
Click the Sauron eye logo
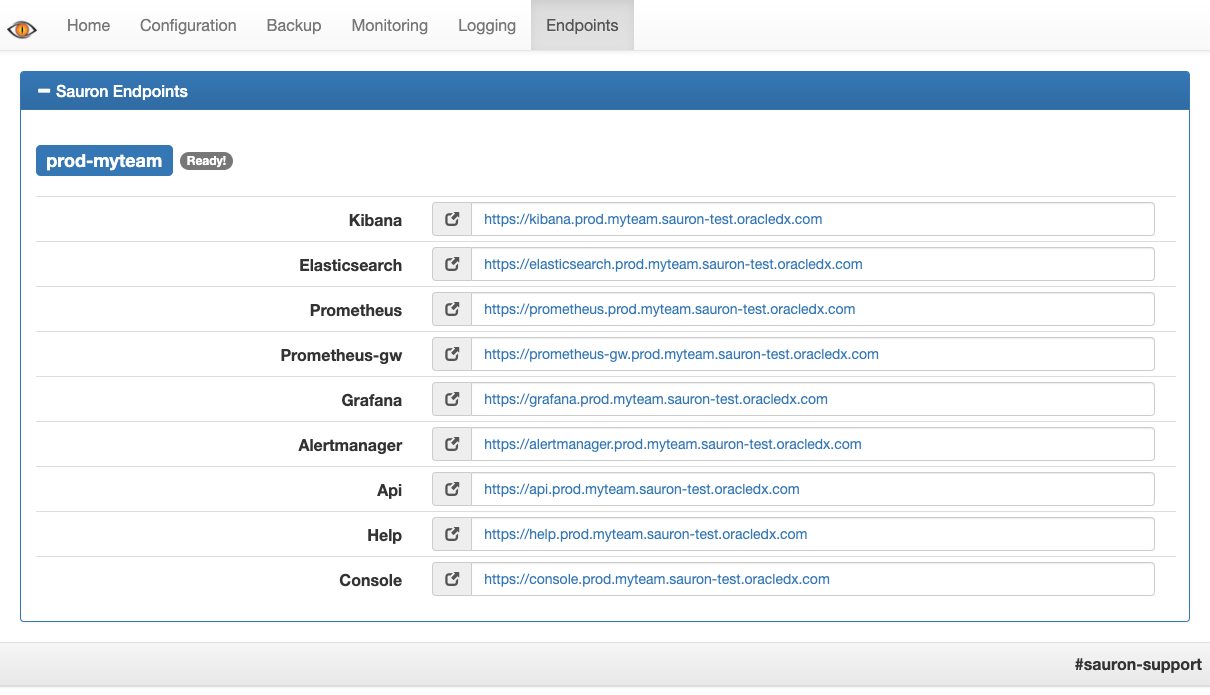click(22, 28)
